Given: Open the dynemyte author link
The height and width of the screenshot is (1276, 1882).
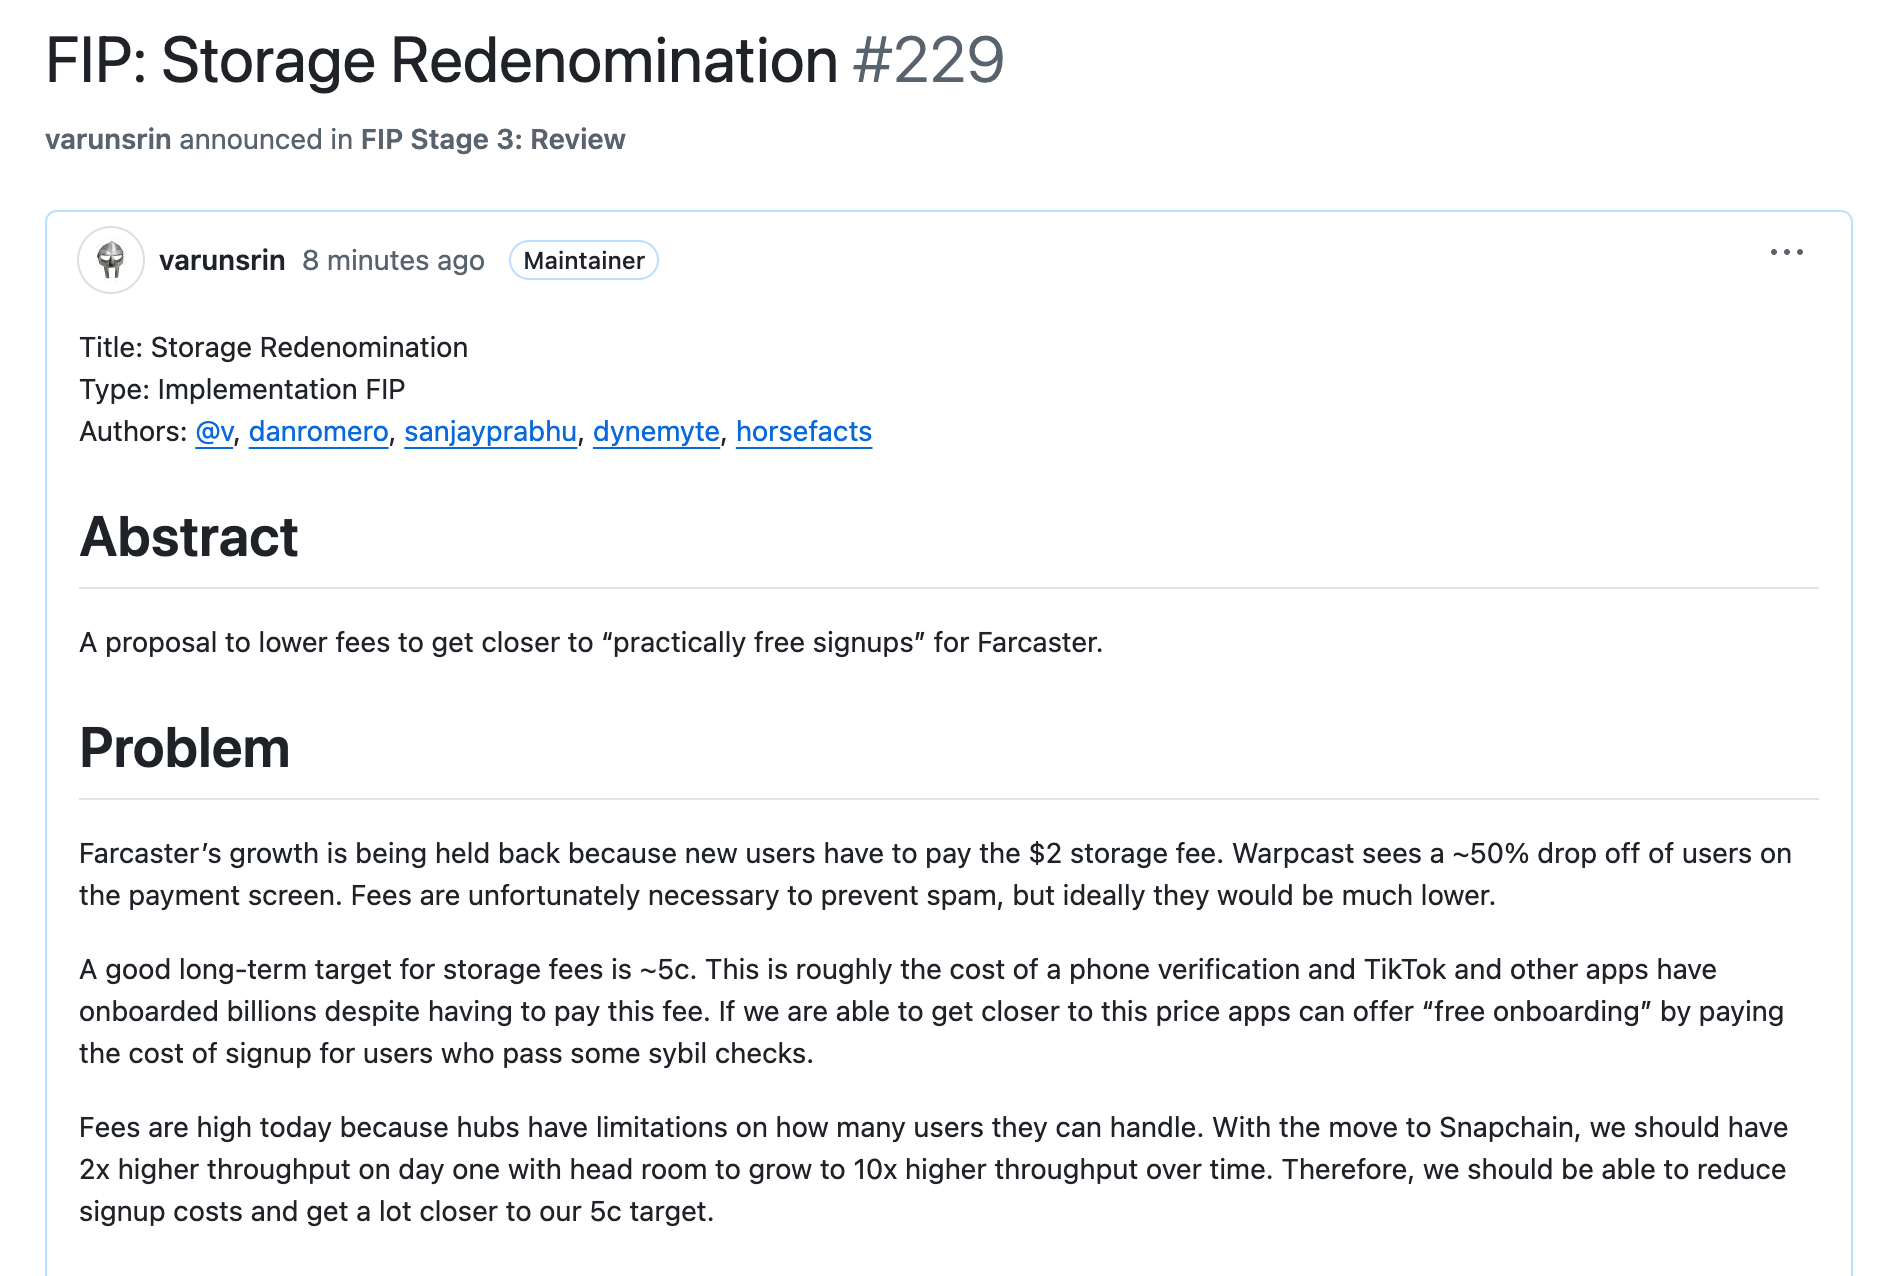Looking at the screenshot, I should (656, 432).
